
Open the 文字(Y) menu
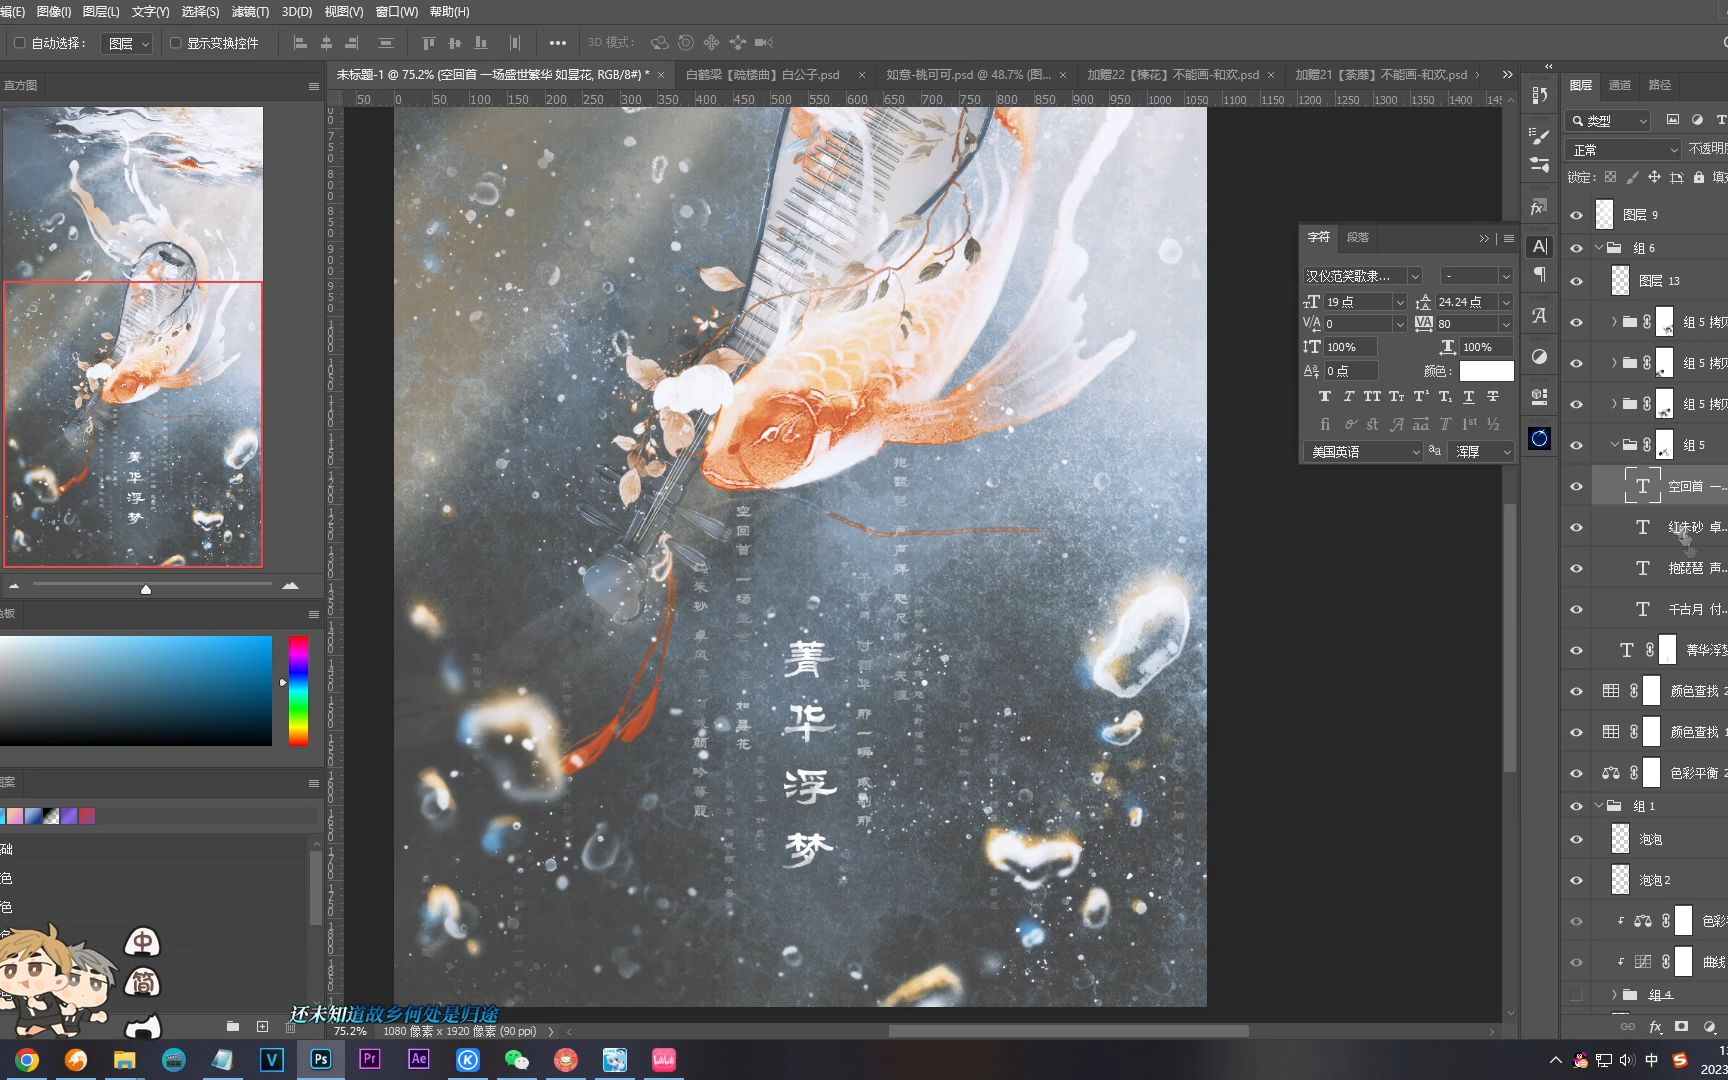[x=150, y=11]
